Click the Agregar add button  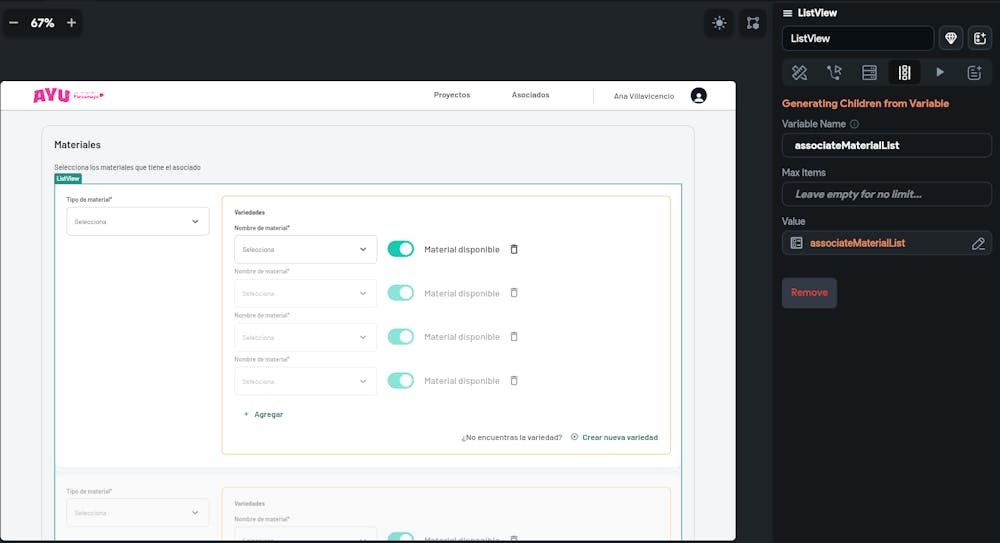pyautogui.click(x=263, y=414)
